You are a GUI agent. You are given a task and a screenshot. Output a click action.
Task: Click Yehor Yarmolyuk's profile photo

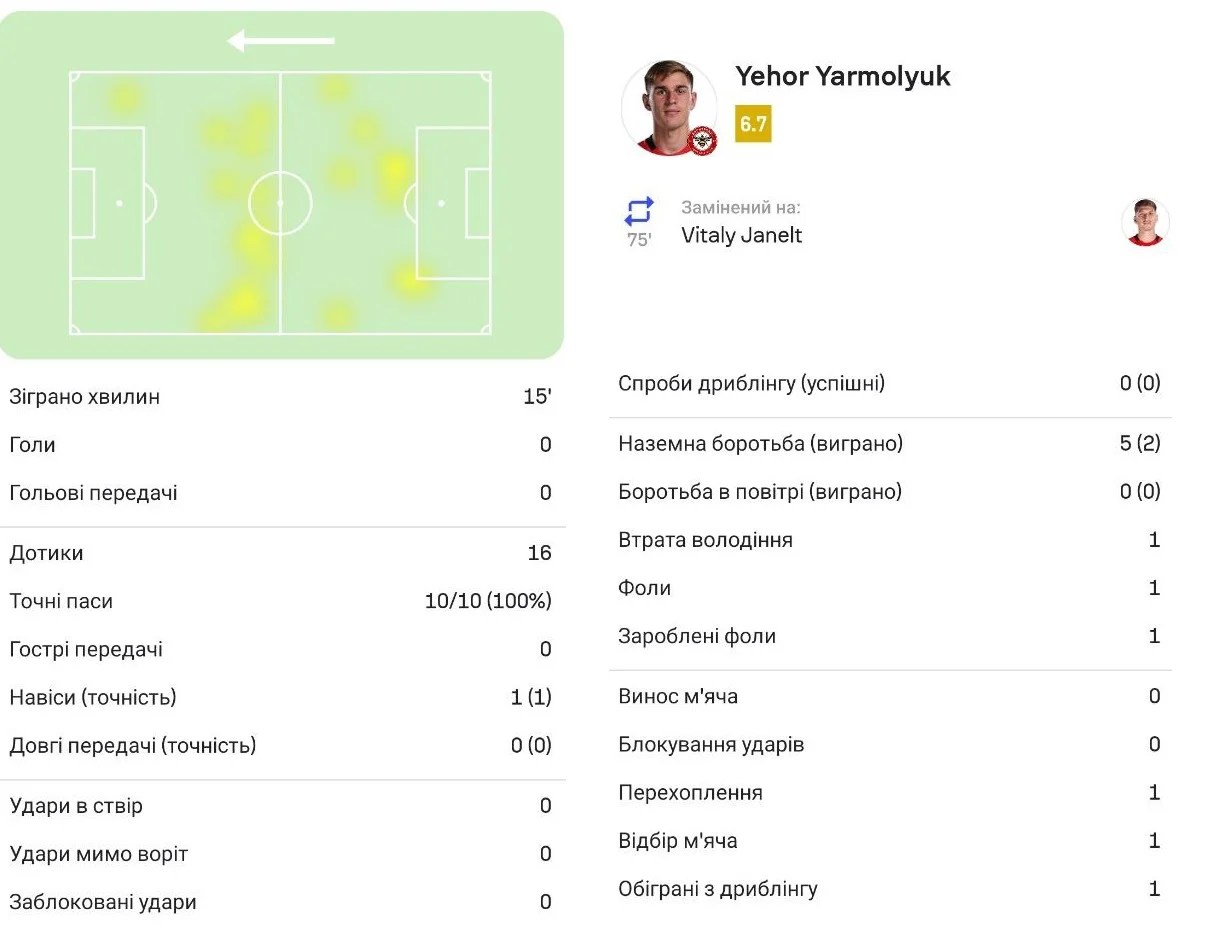pyautogui.click(x=668, y=108)
